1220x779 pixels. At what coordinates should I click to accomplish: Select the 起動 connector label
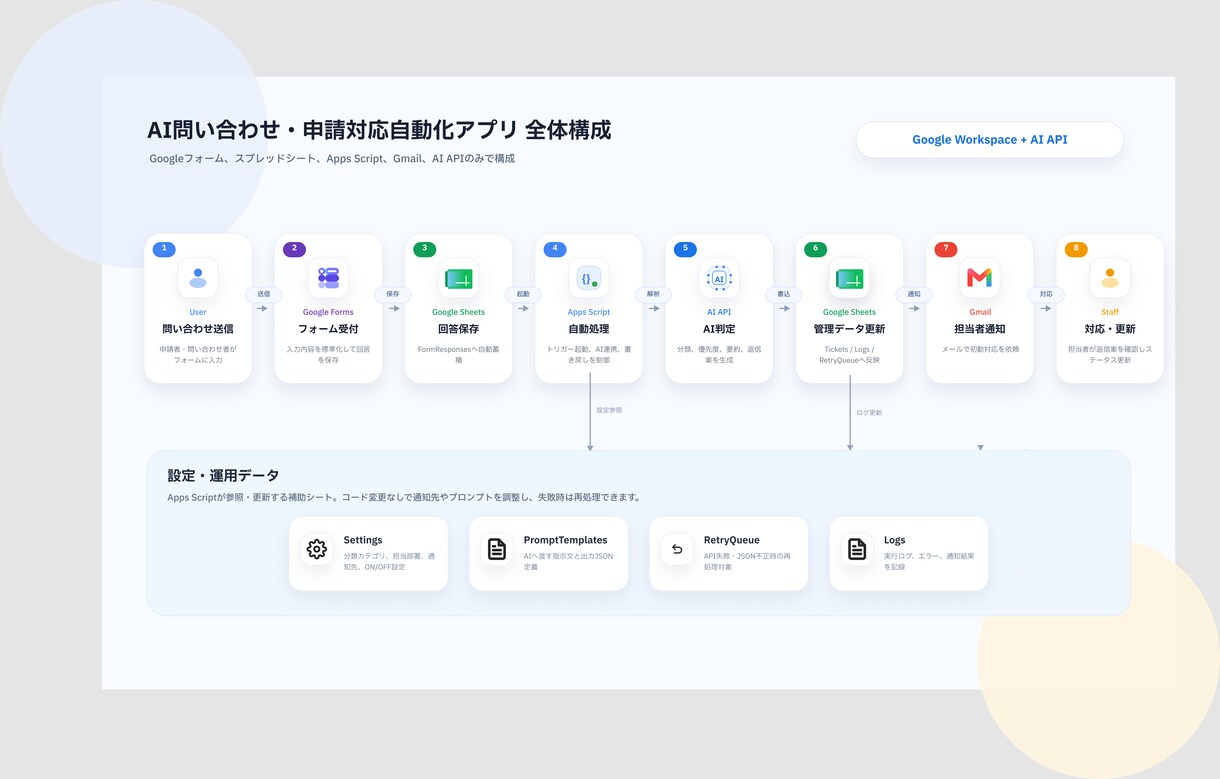pyautogui.click(x=523, y=295)
